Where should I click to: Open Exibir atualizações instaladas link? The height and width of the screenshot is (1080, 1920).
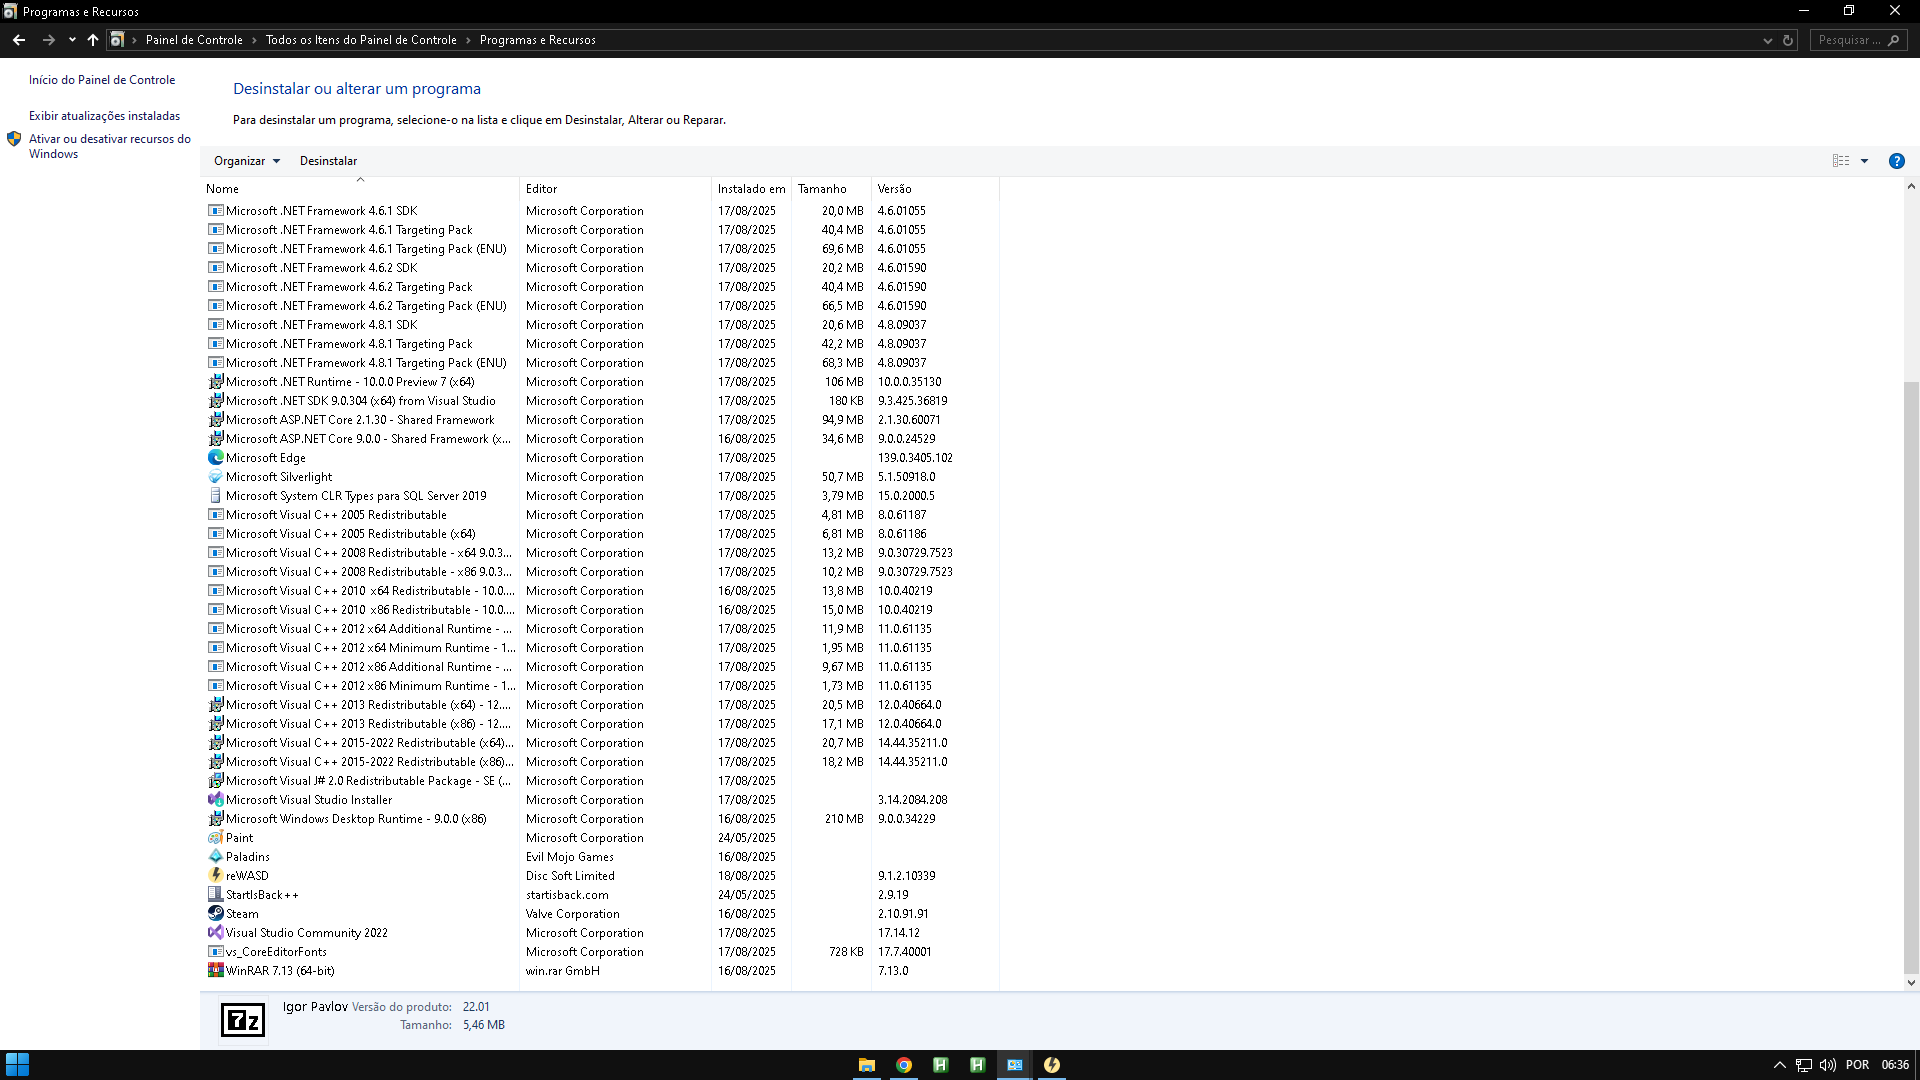pos(105,116)
